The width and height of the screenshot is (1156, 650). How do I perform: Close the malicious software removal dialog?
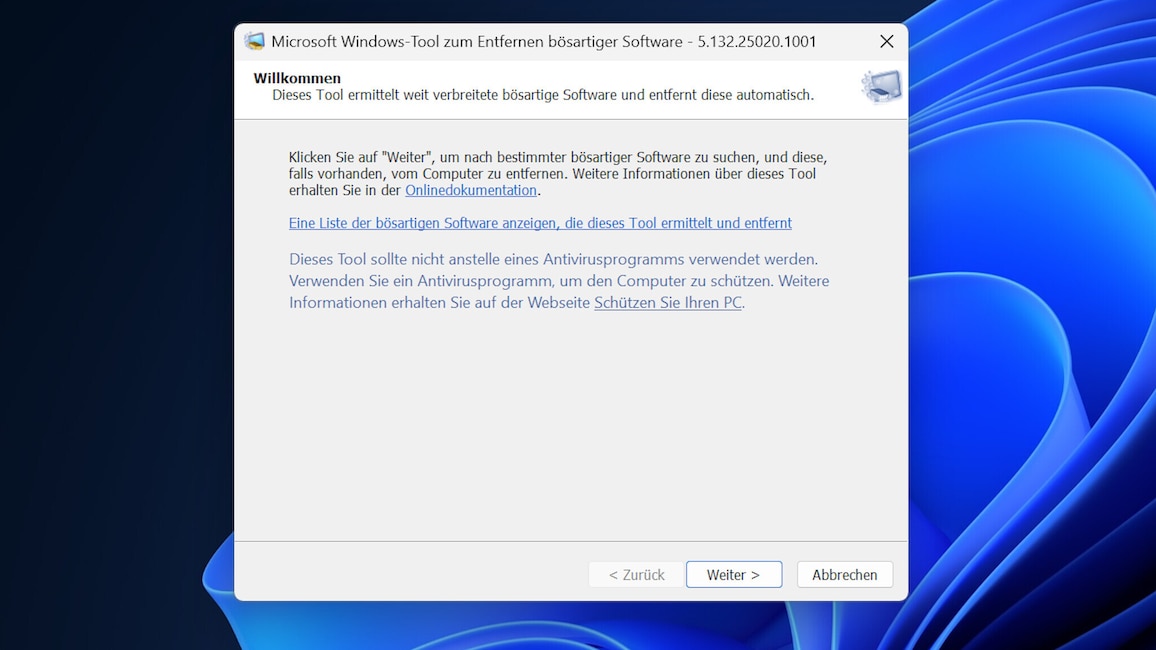pyautogui.click(x=887, y=42)
